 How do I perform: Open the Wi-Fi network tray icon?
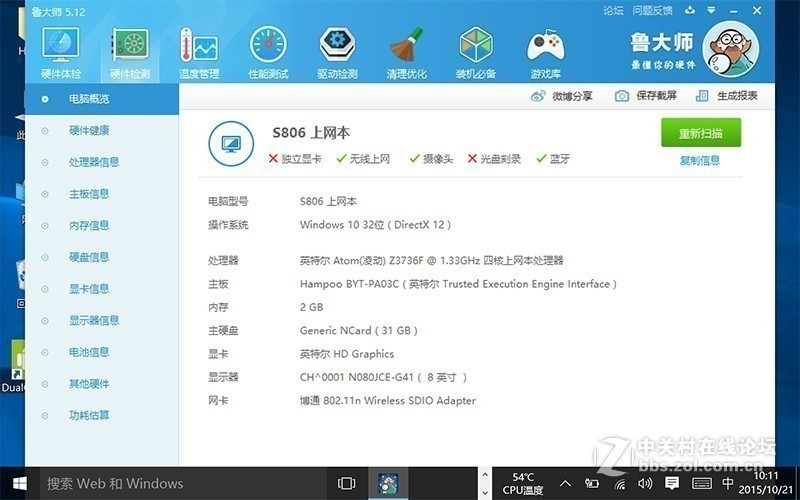pos(619,483)
